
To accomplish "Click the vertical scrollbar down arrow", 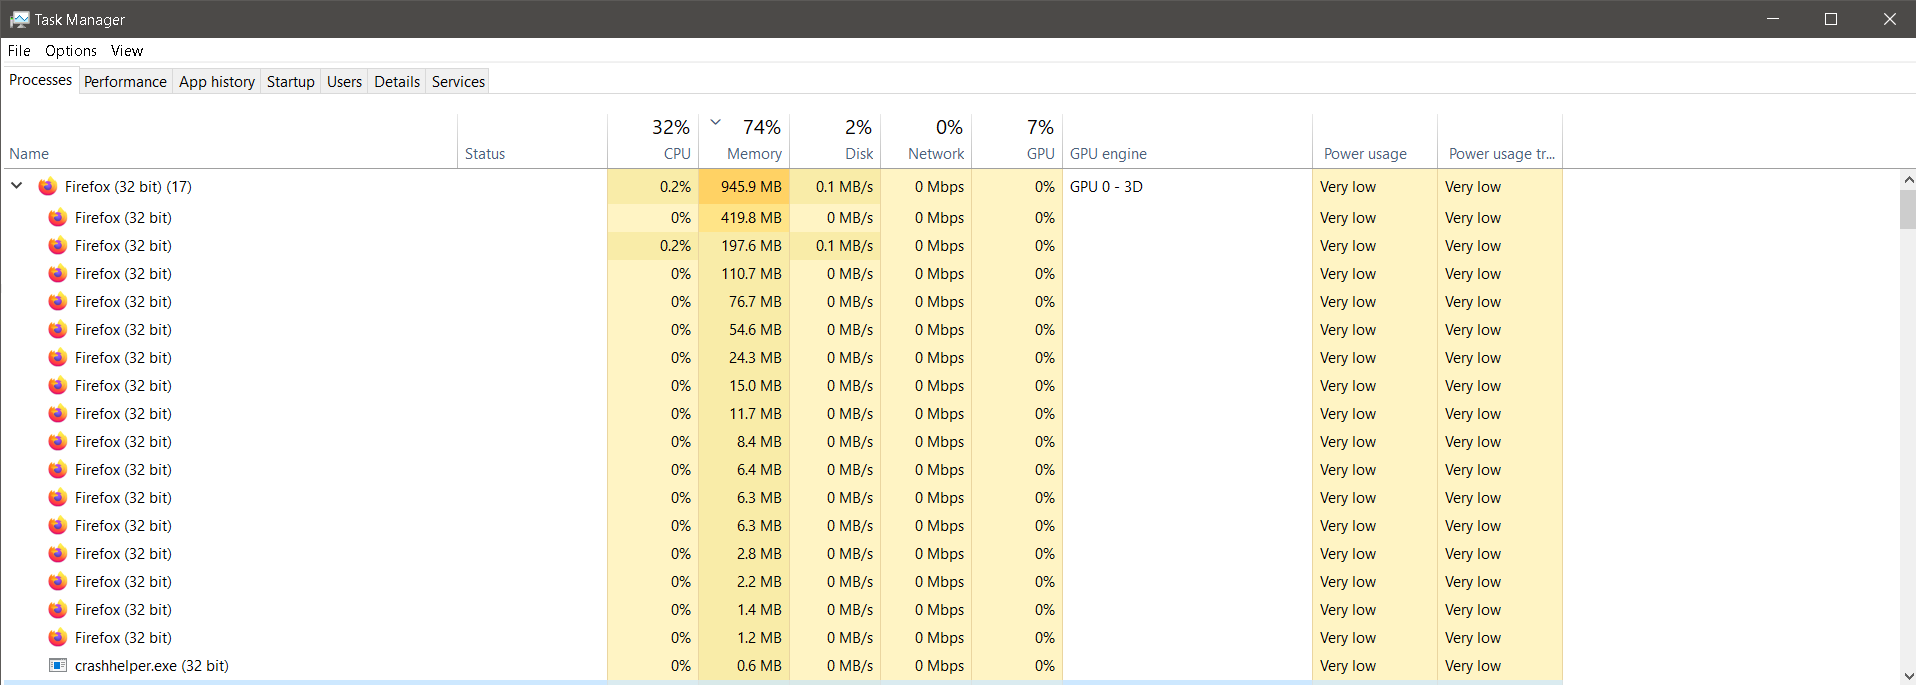I will [x=1908, y=676].
